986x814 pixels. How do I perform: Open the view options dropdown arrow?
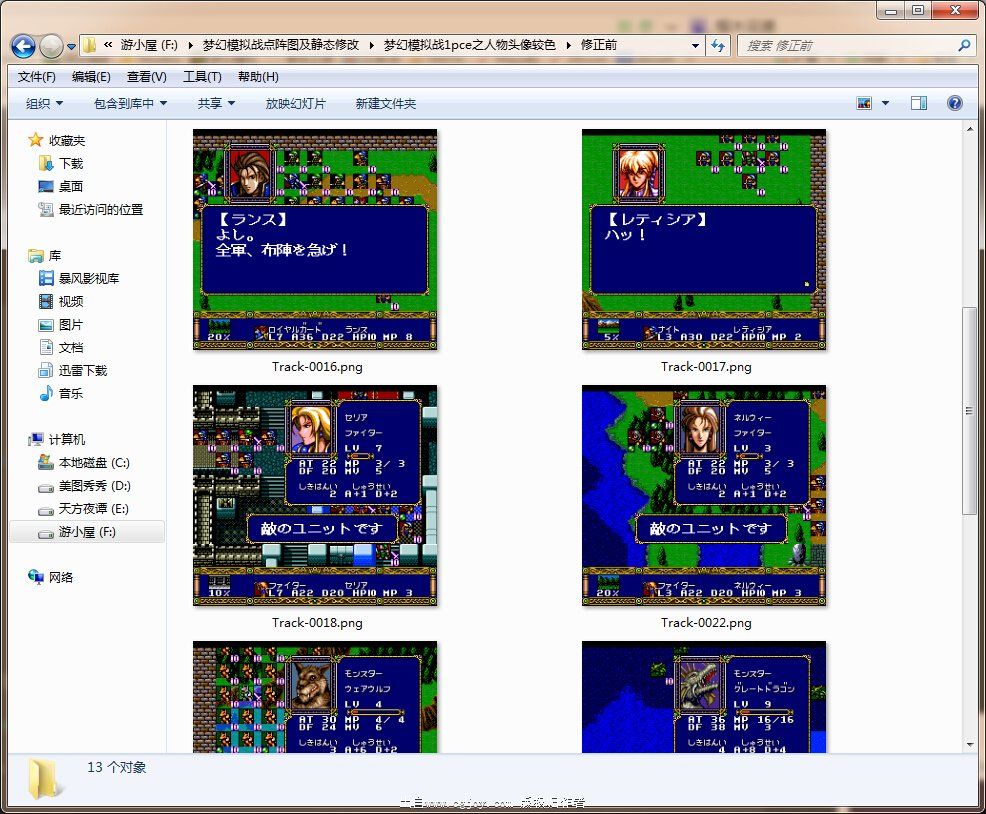click(x=884, y=103)
